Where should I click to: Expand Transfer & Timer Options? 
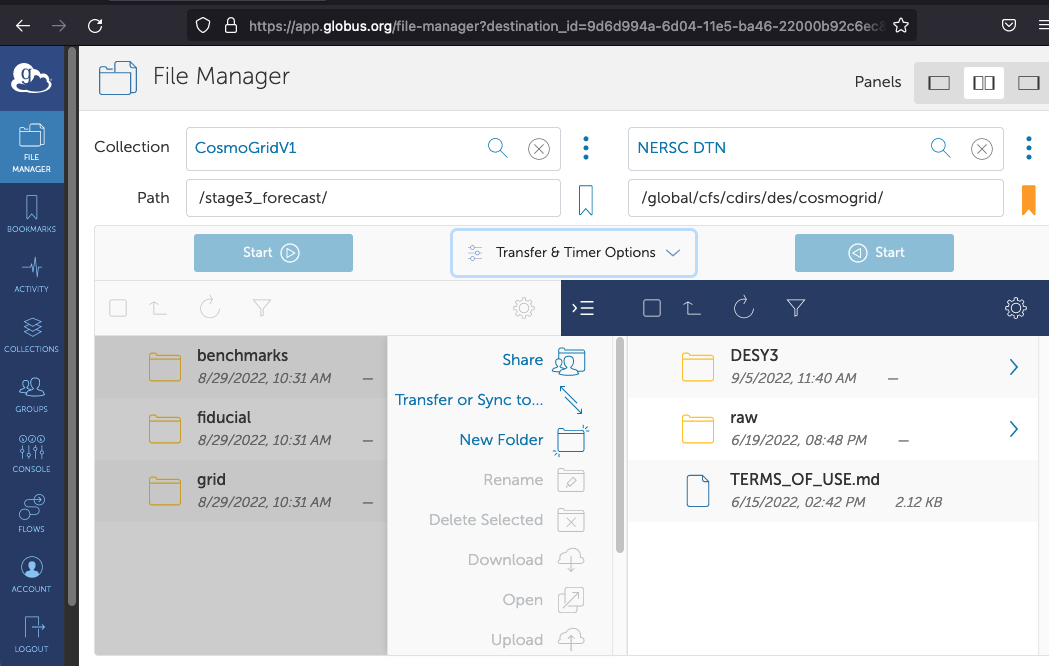(574, 253)
